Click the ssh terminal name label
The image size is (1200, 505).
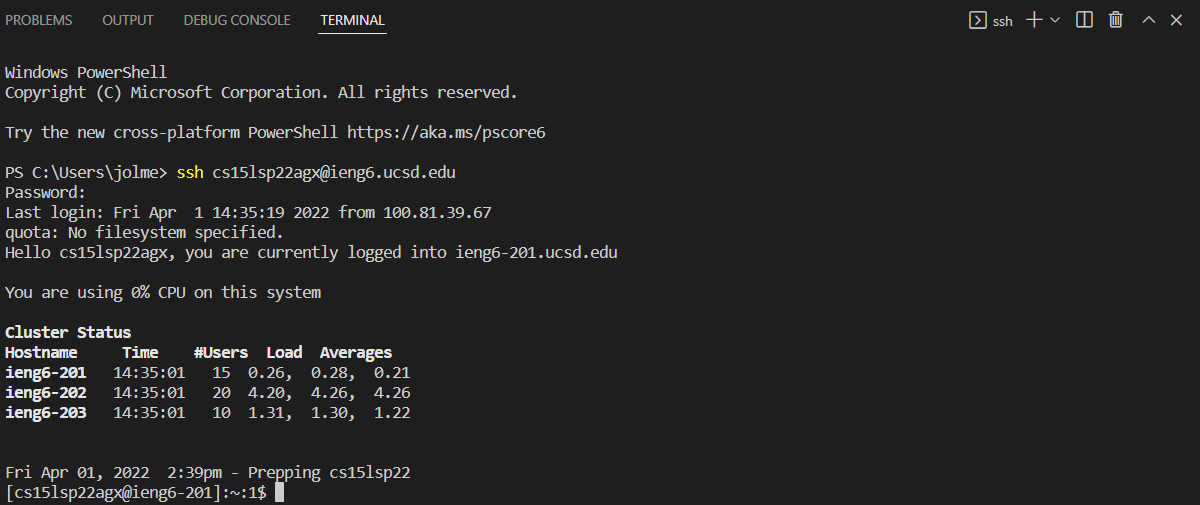click(1002, 21)
